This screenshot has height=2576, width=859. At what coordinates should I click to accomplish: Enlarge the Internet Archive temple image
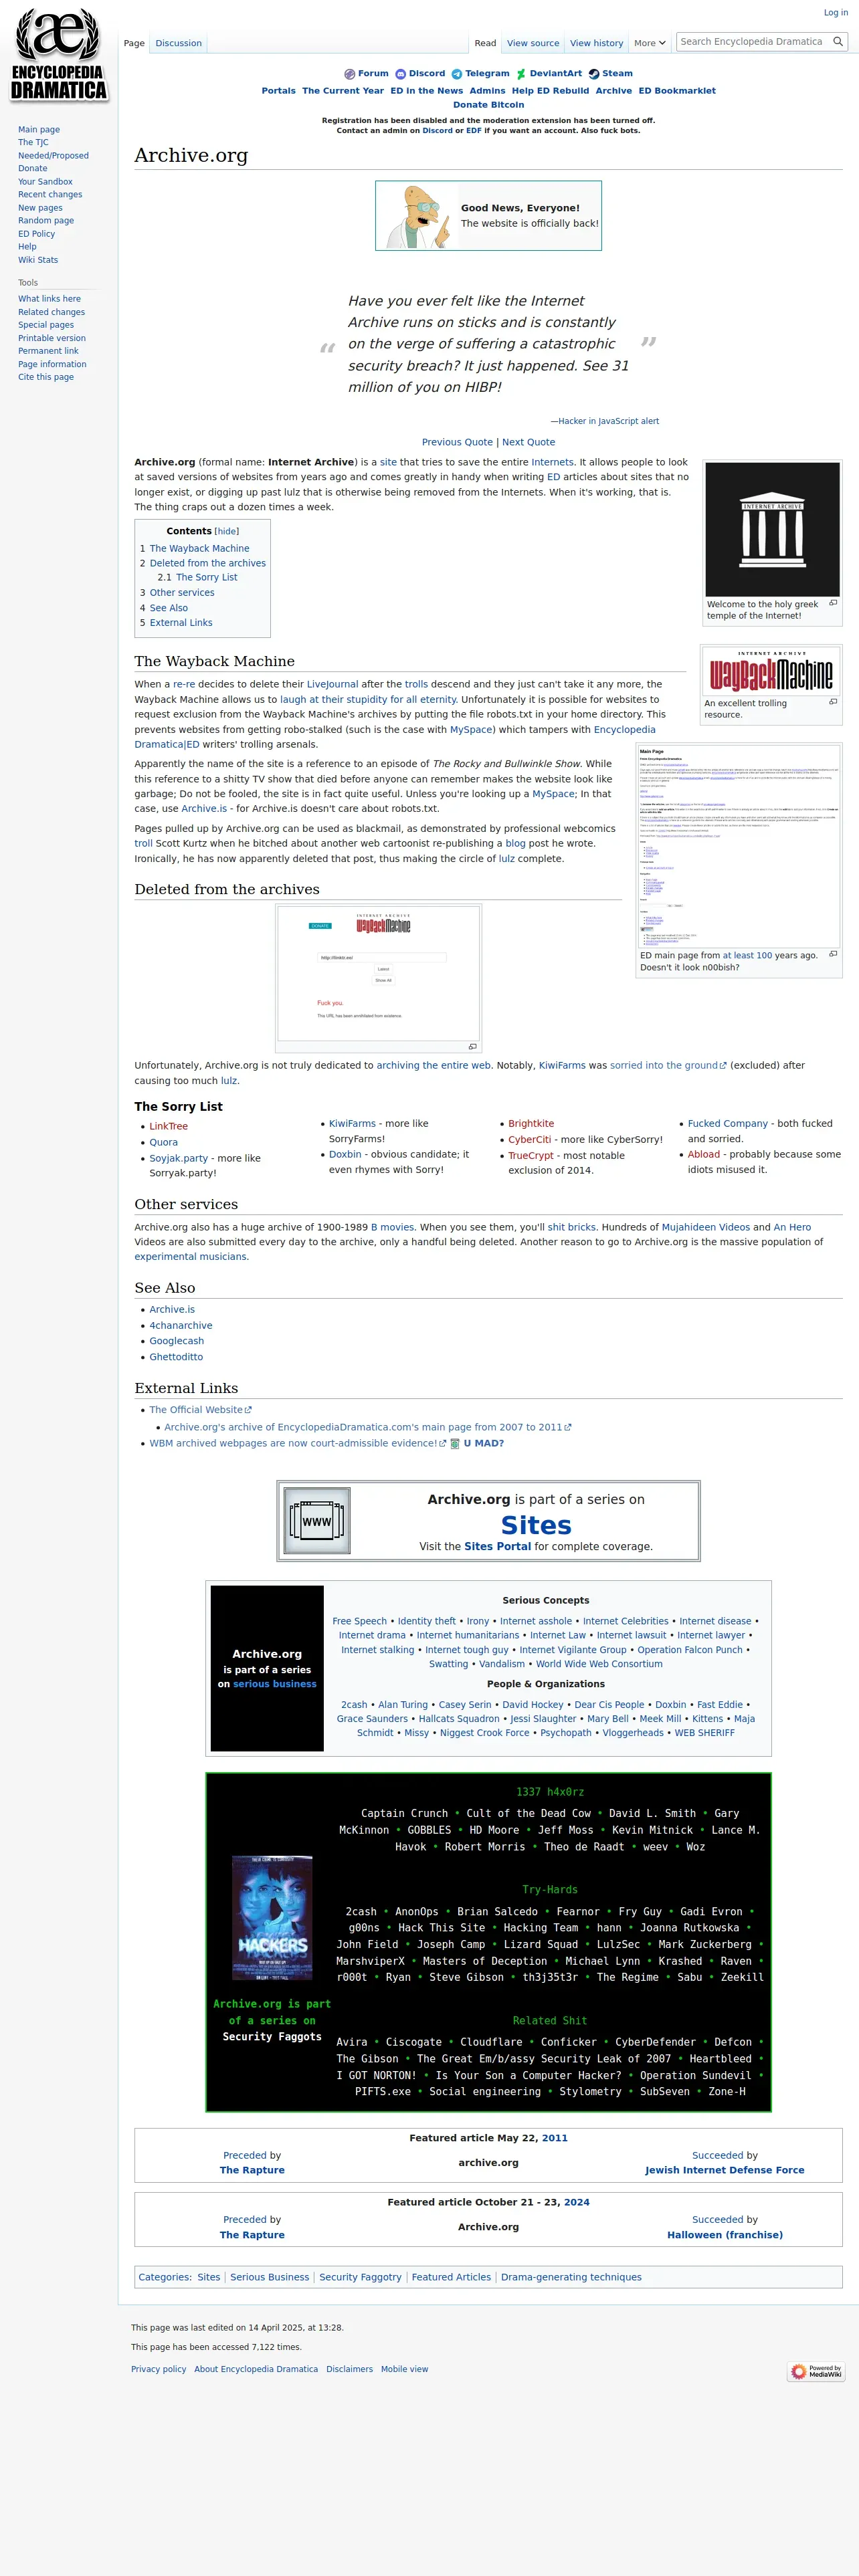tap(772, 529)
